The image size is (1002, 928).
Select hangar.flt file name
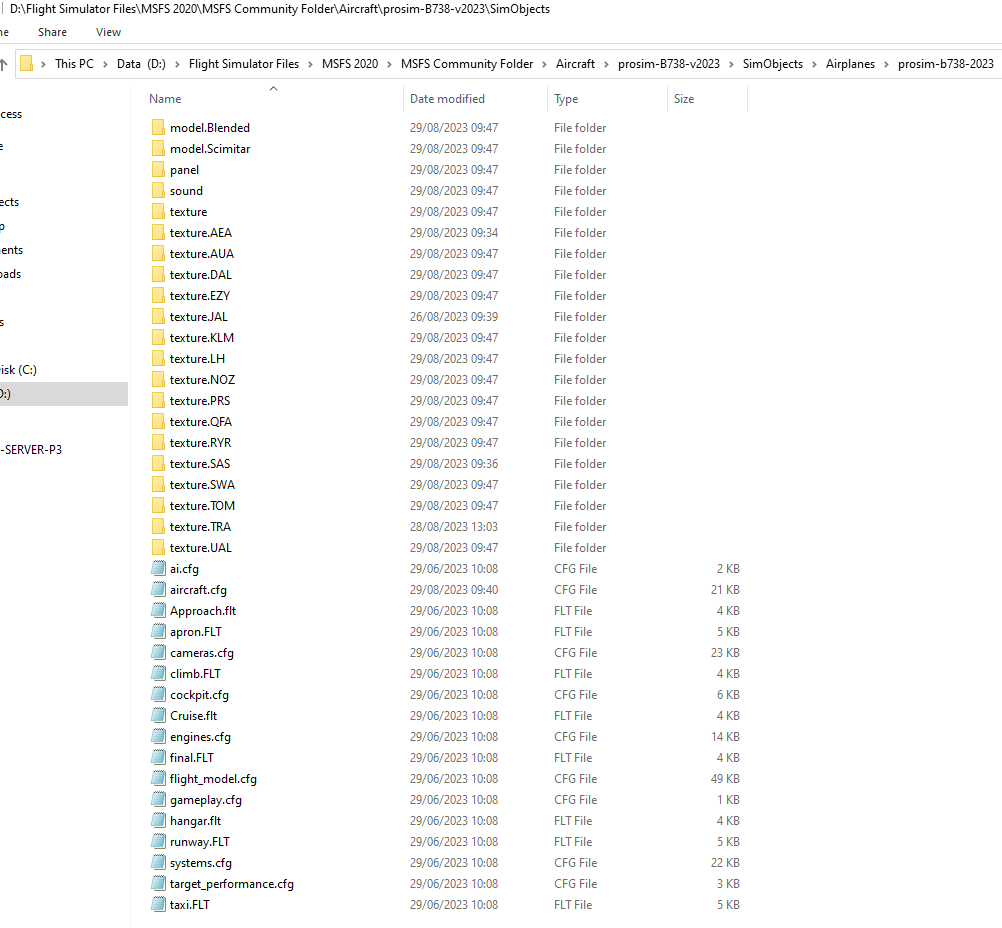pyautogui.click(x=195, y=821)
